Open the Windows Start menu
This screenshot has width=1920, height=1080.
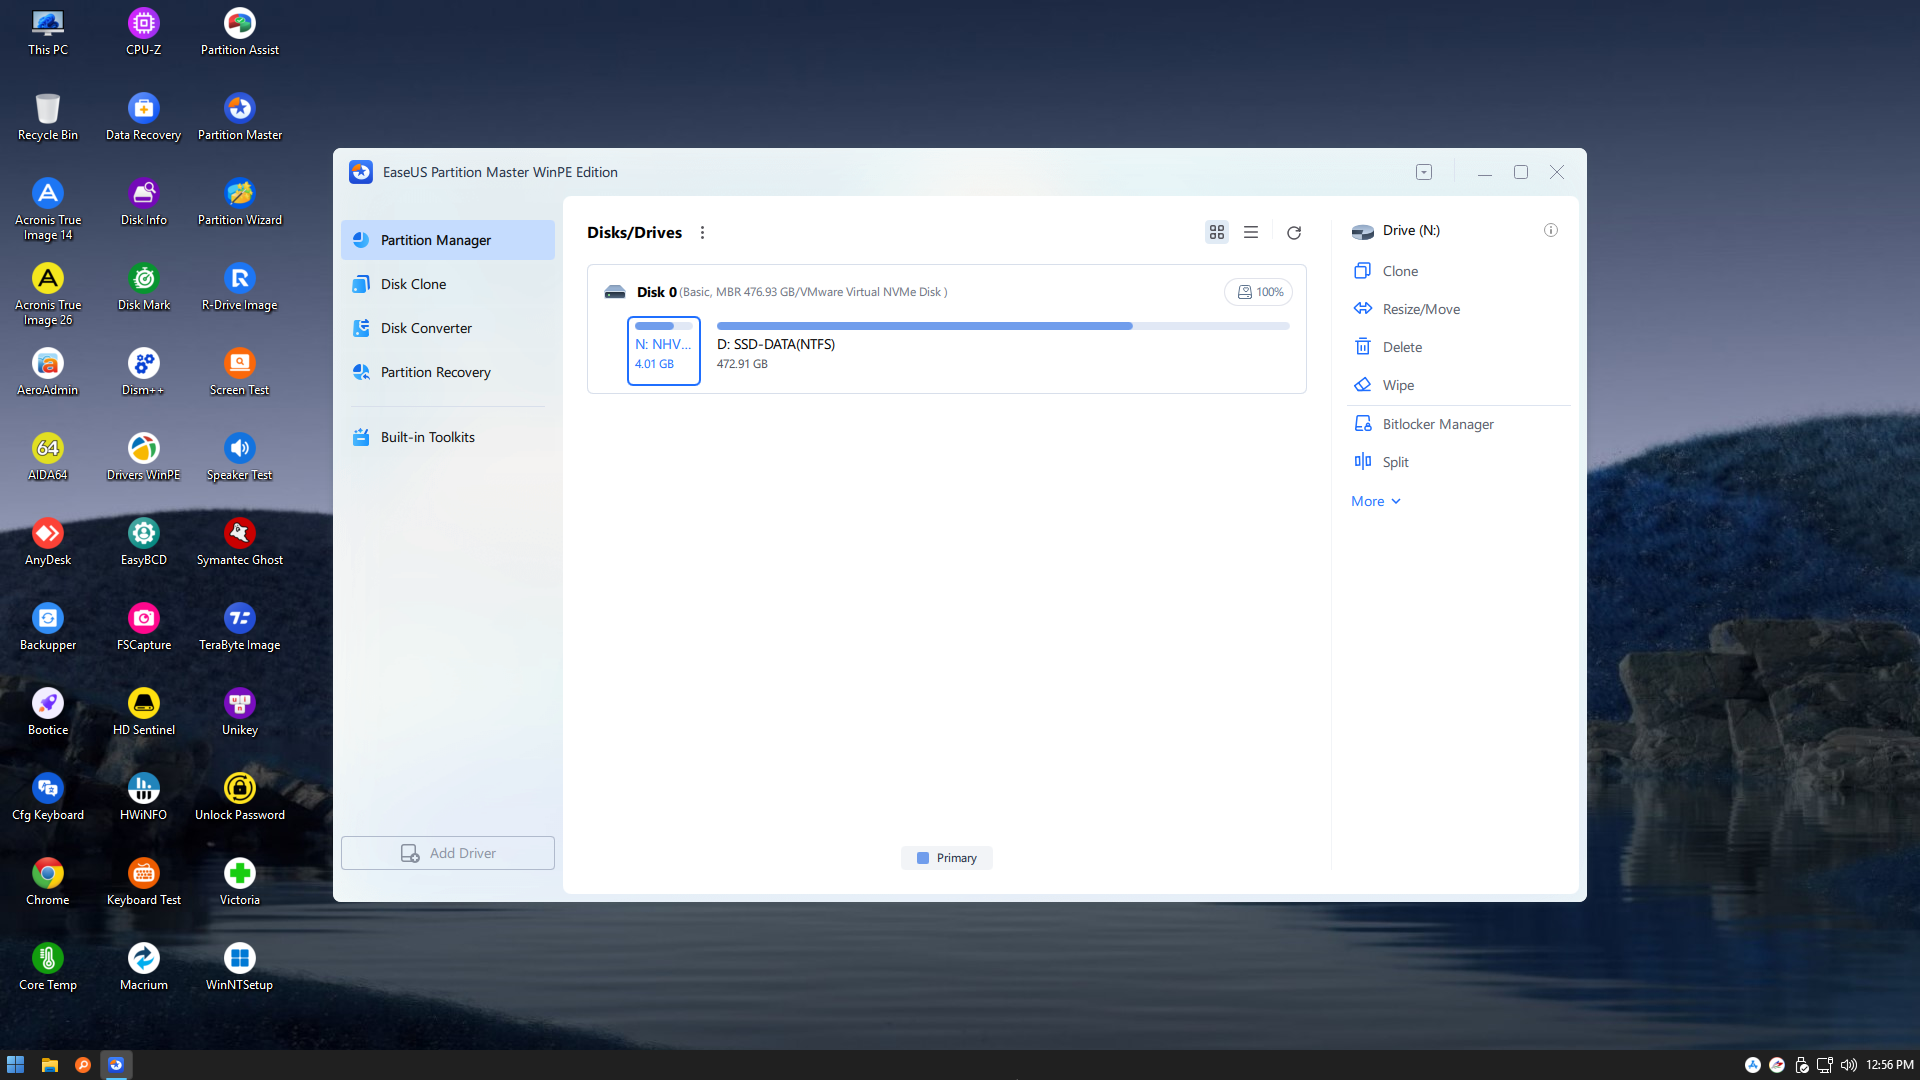click(15, 1065)
